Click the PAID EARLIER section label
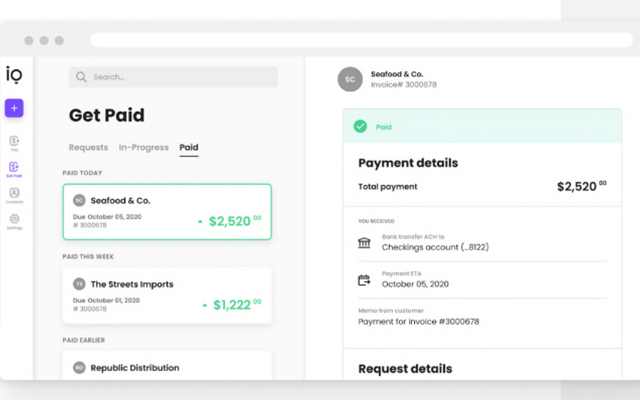This screenshot has width=640, height=400. click(x=84, y=340)
